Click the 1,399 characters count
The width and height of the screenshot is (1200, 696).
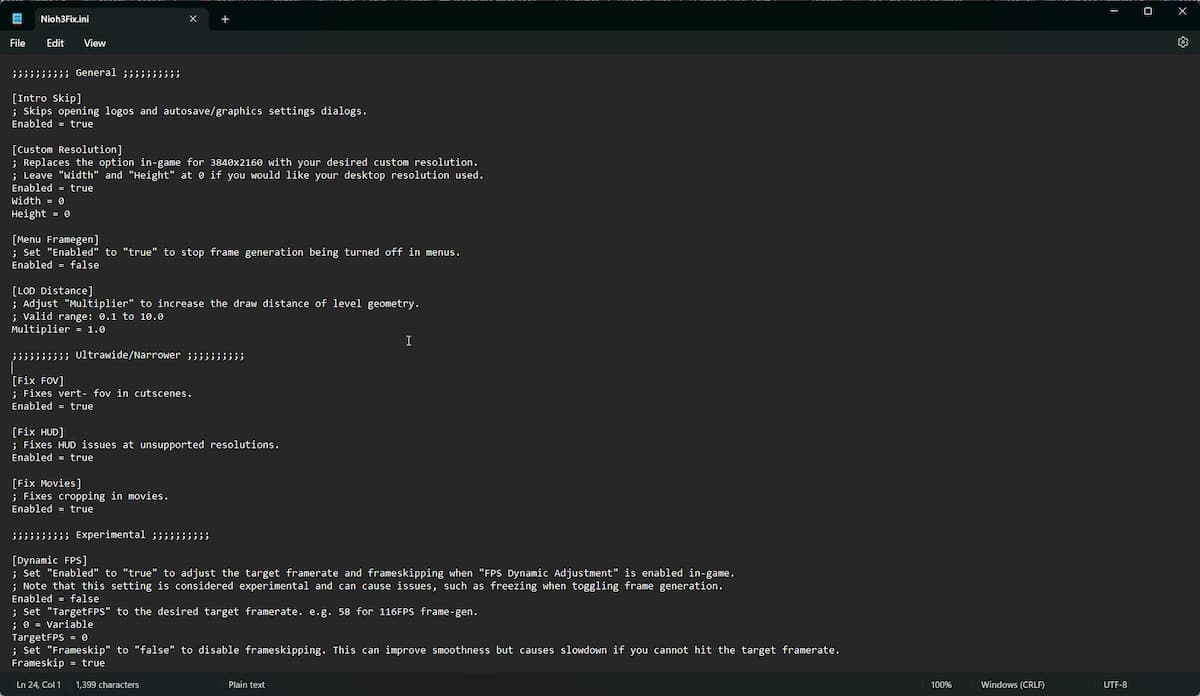(x=108, y=685)
